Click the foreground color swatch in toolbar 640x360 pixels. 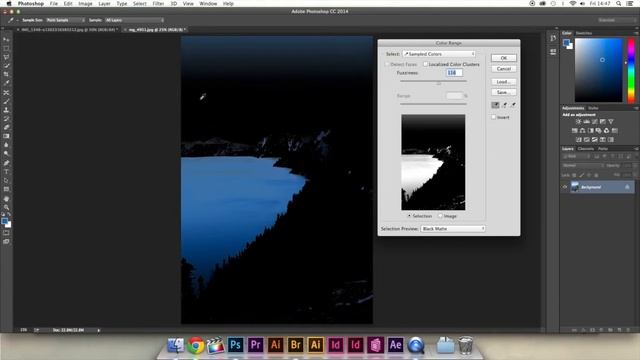4,221
